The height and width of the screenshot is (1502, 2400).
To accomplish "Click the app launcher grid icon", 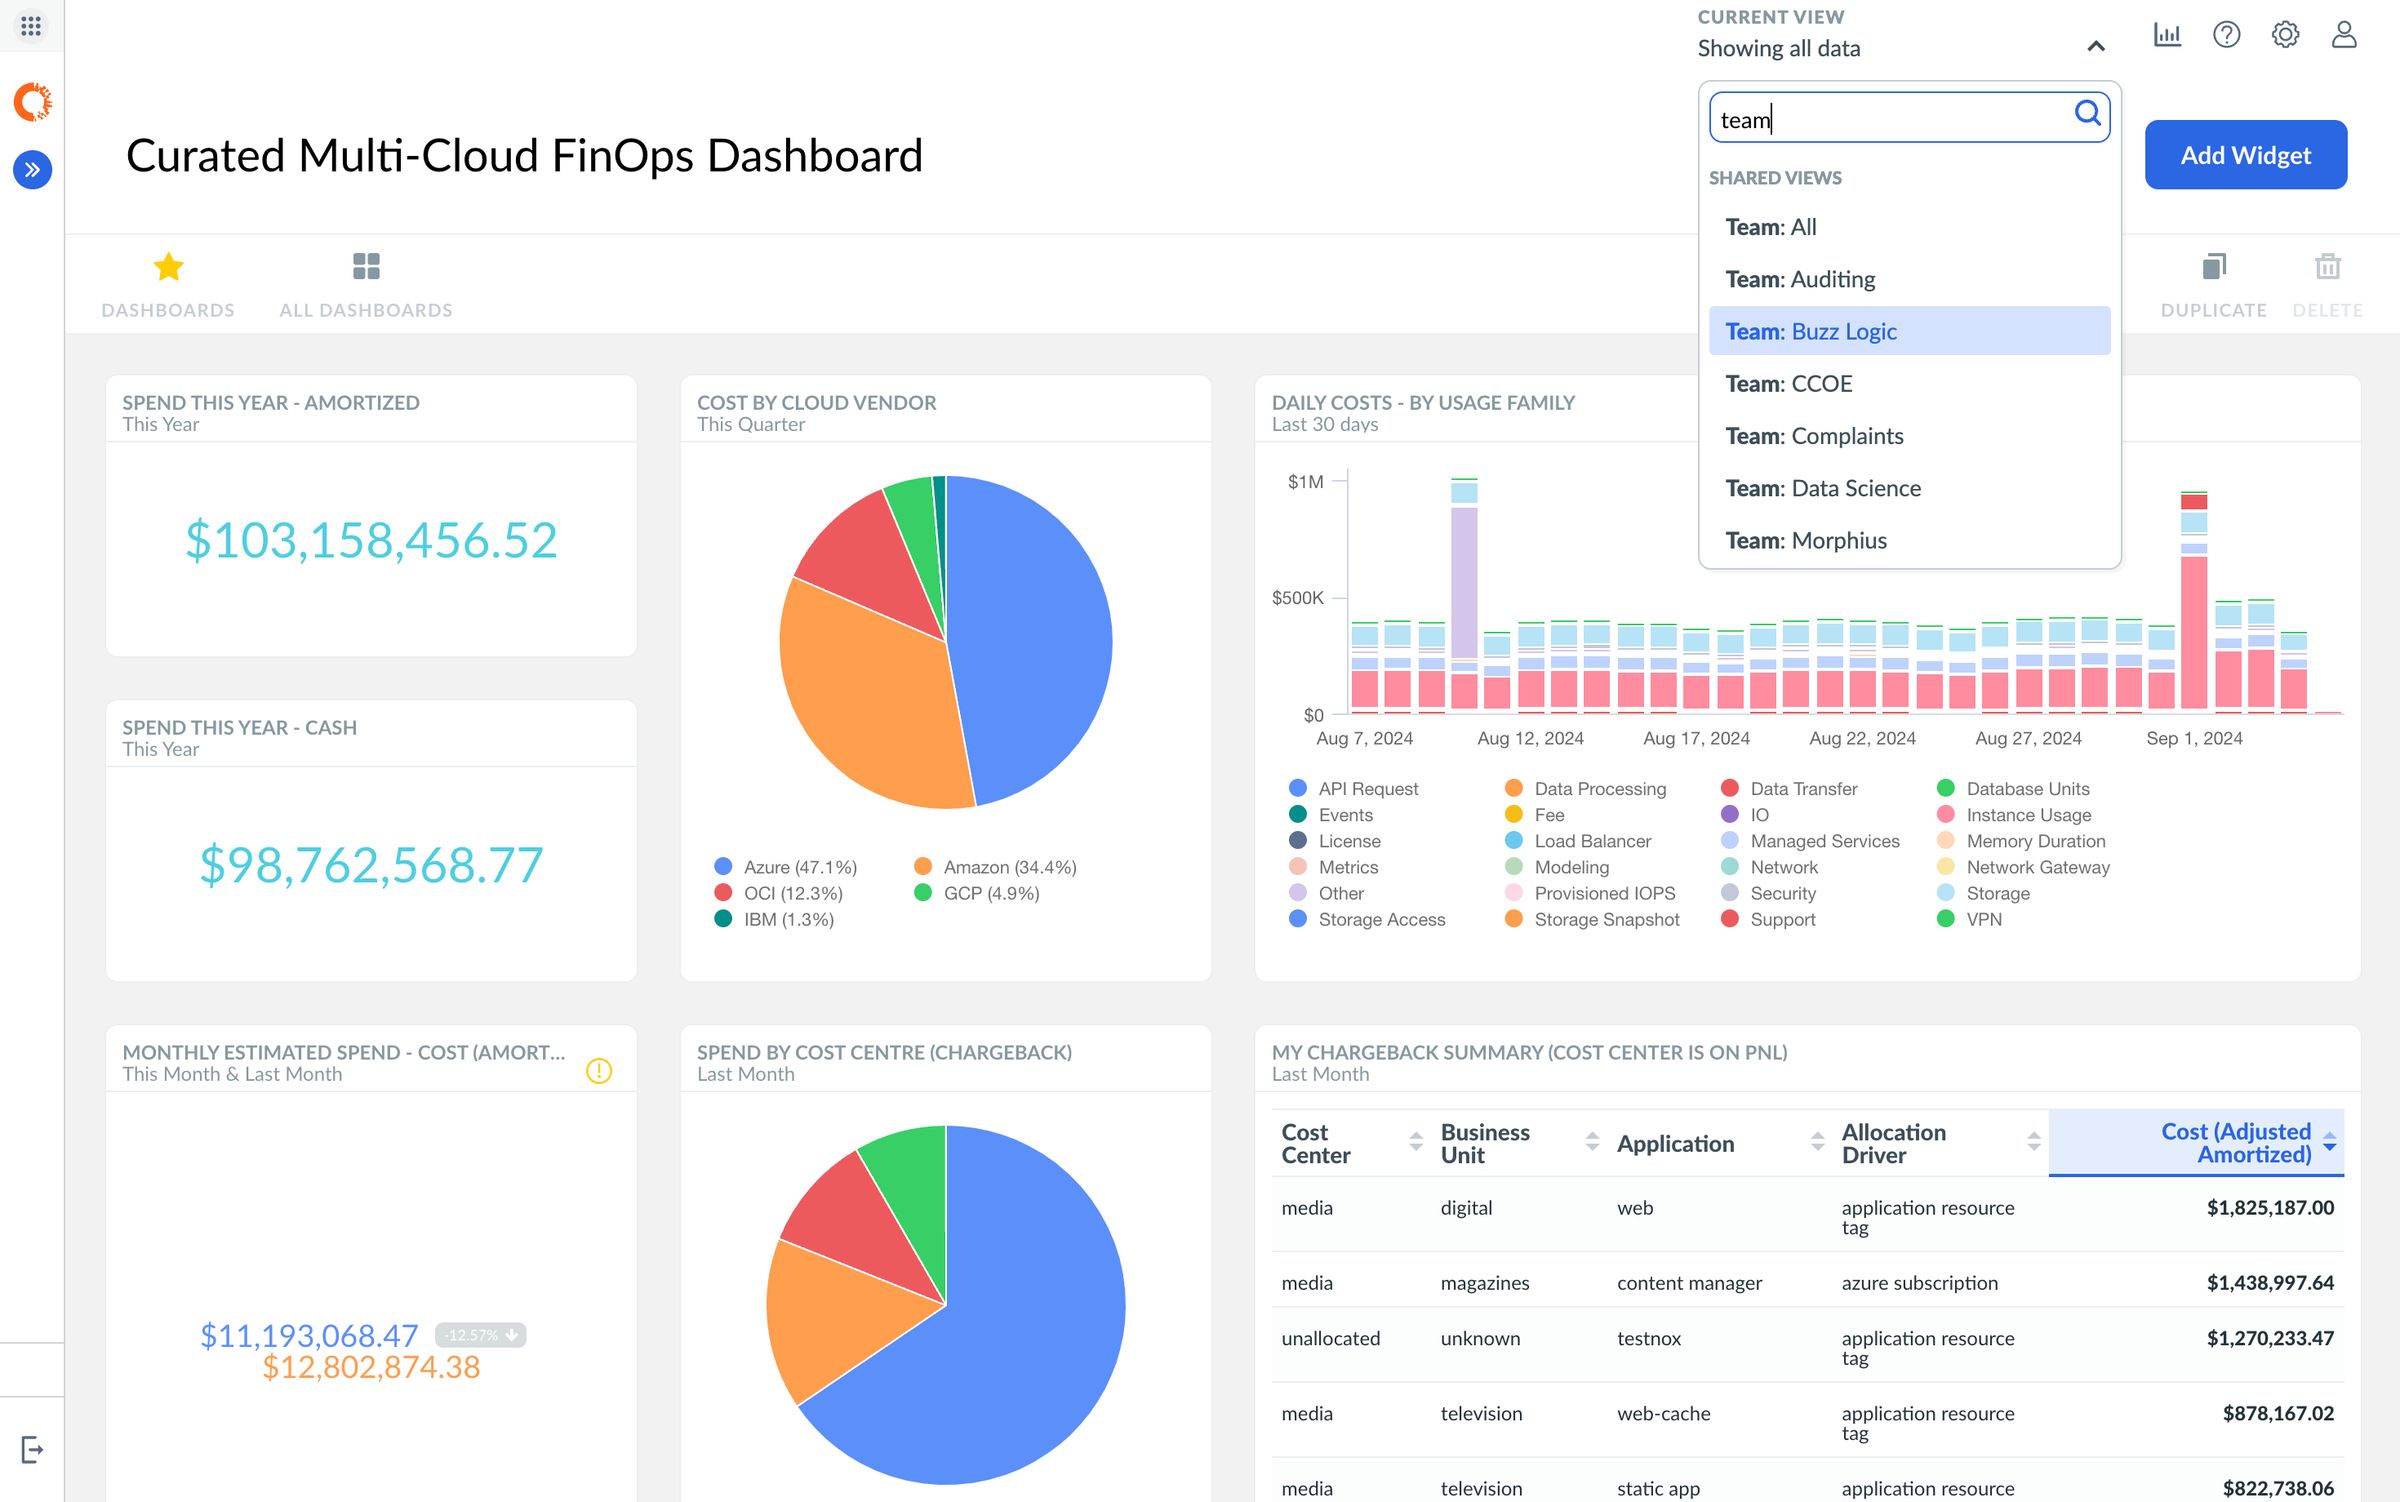I will point(30,26).
